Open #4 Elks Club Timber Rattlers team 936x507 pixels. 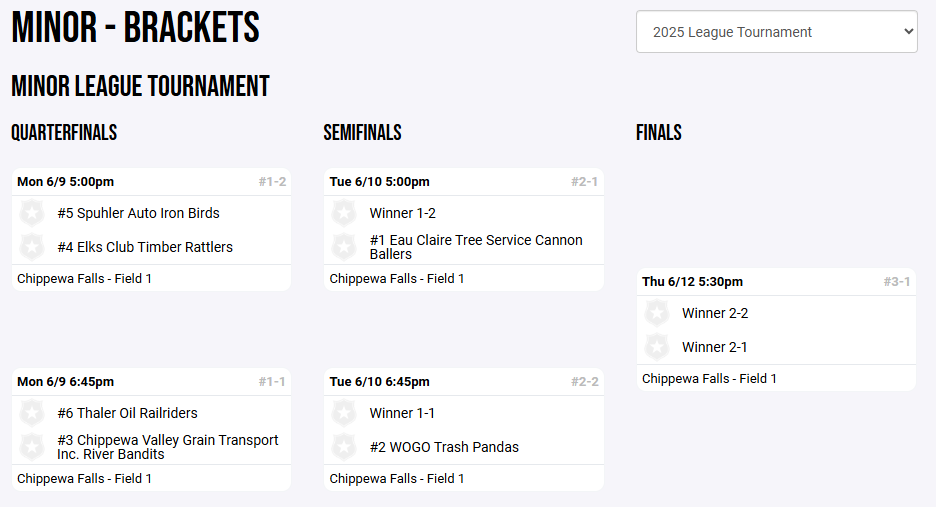pyautogui.click(x=145, y=247)
